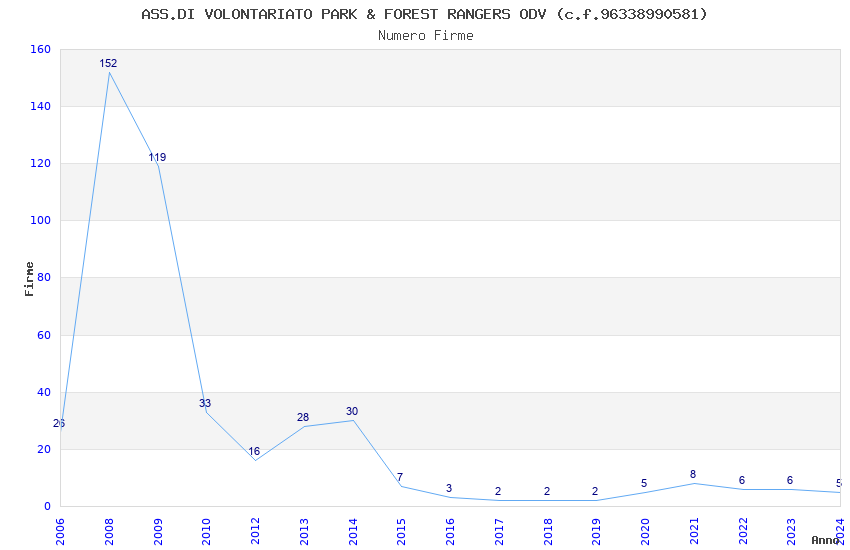The width and height of the screenshot is (850, 550).
Task: Select the x-axis year 2018
Action: tap(548, 532)
